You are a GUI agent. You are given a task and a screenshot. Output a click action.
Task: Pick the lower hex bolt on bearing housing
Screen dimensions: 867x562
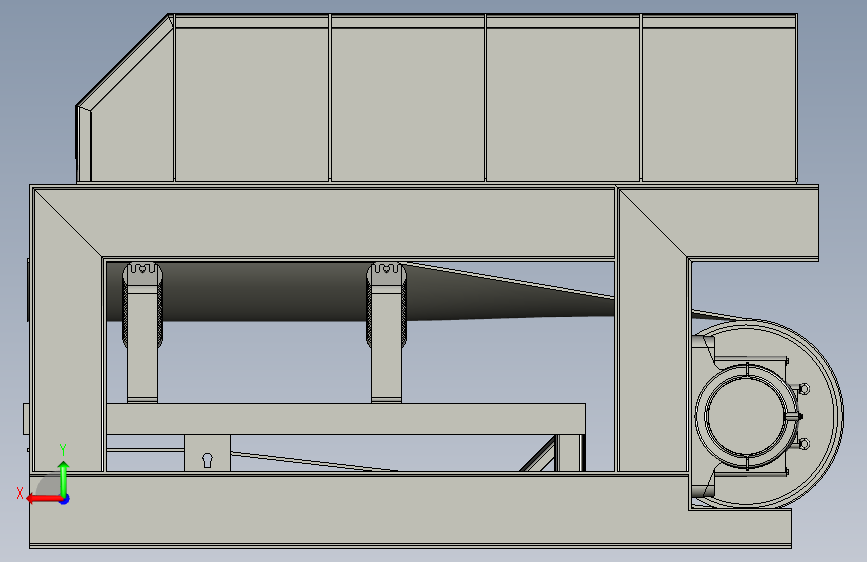804,444
